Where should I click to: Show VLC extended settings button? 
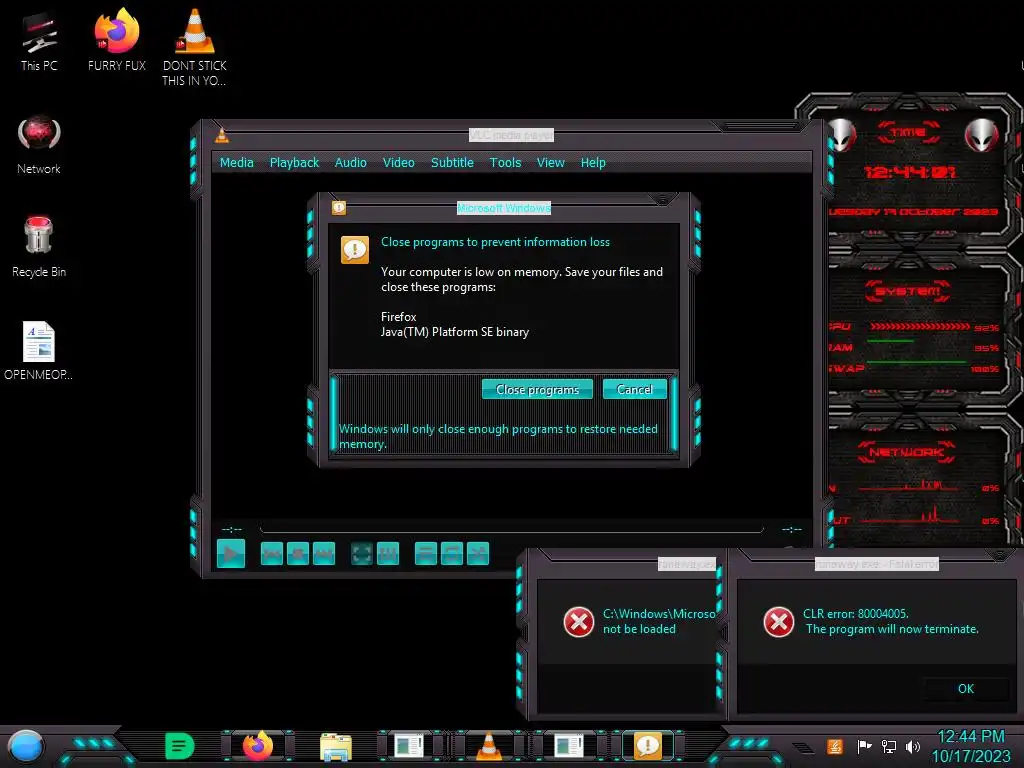coord(388,554)
